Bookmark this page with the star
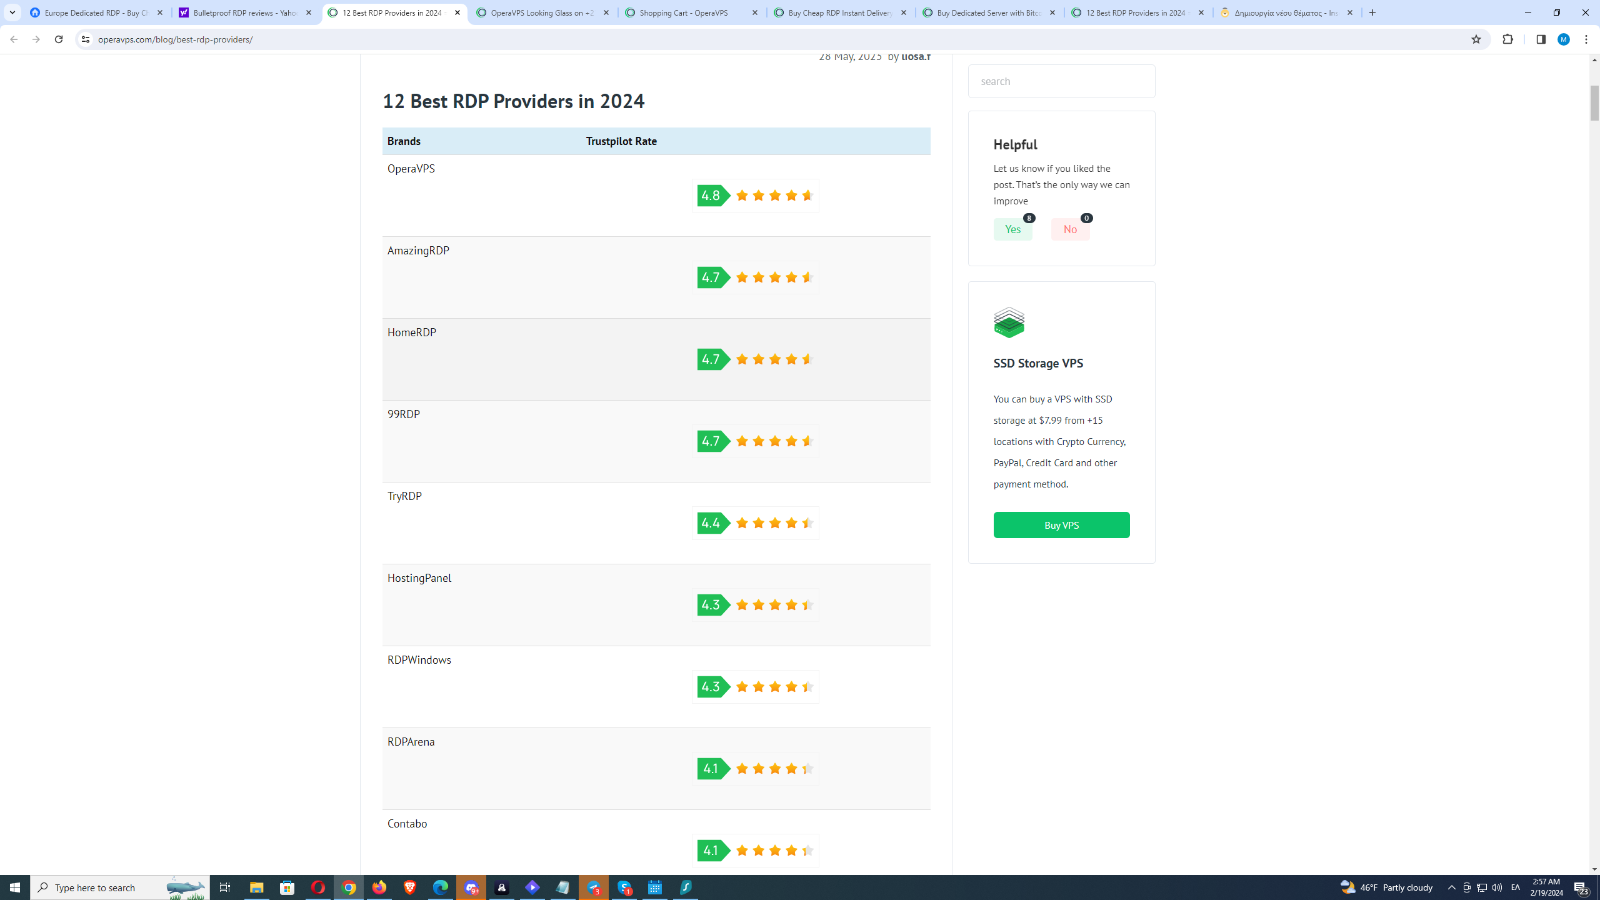Image resolution: width=1600 pixels, height=900 pixels. coord(1476,39)
